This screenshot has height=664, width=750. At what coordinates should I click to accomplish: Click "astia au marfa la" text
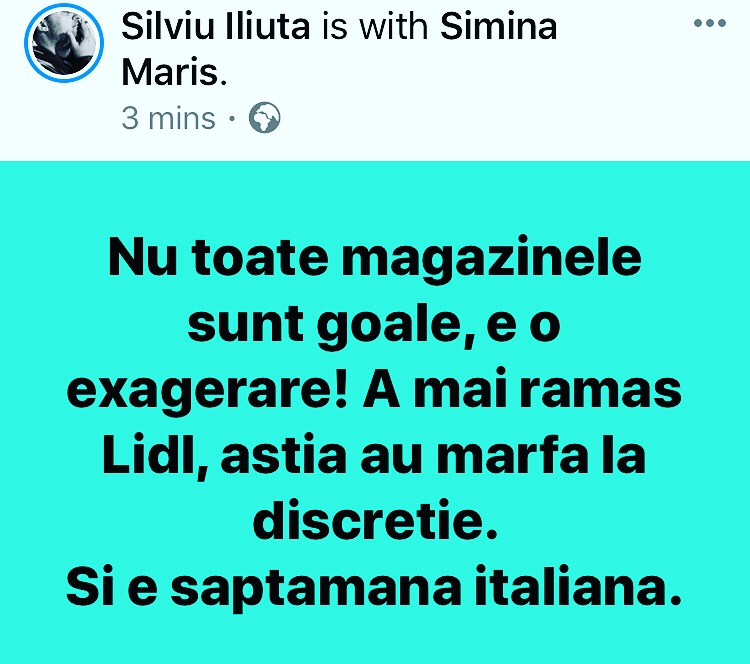[433, 454]
